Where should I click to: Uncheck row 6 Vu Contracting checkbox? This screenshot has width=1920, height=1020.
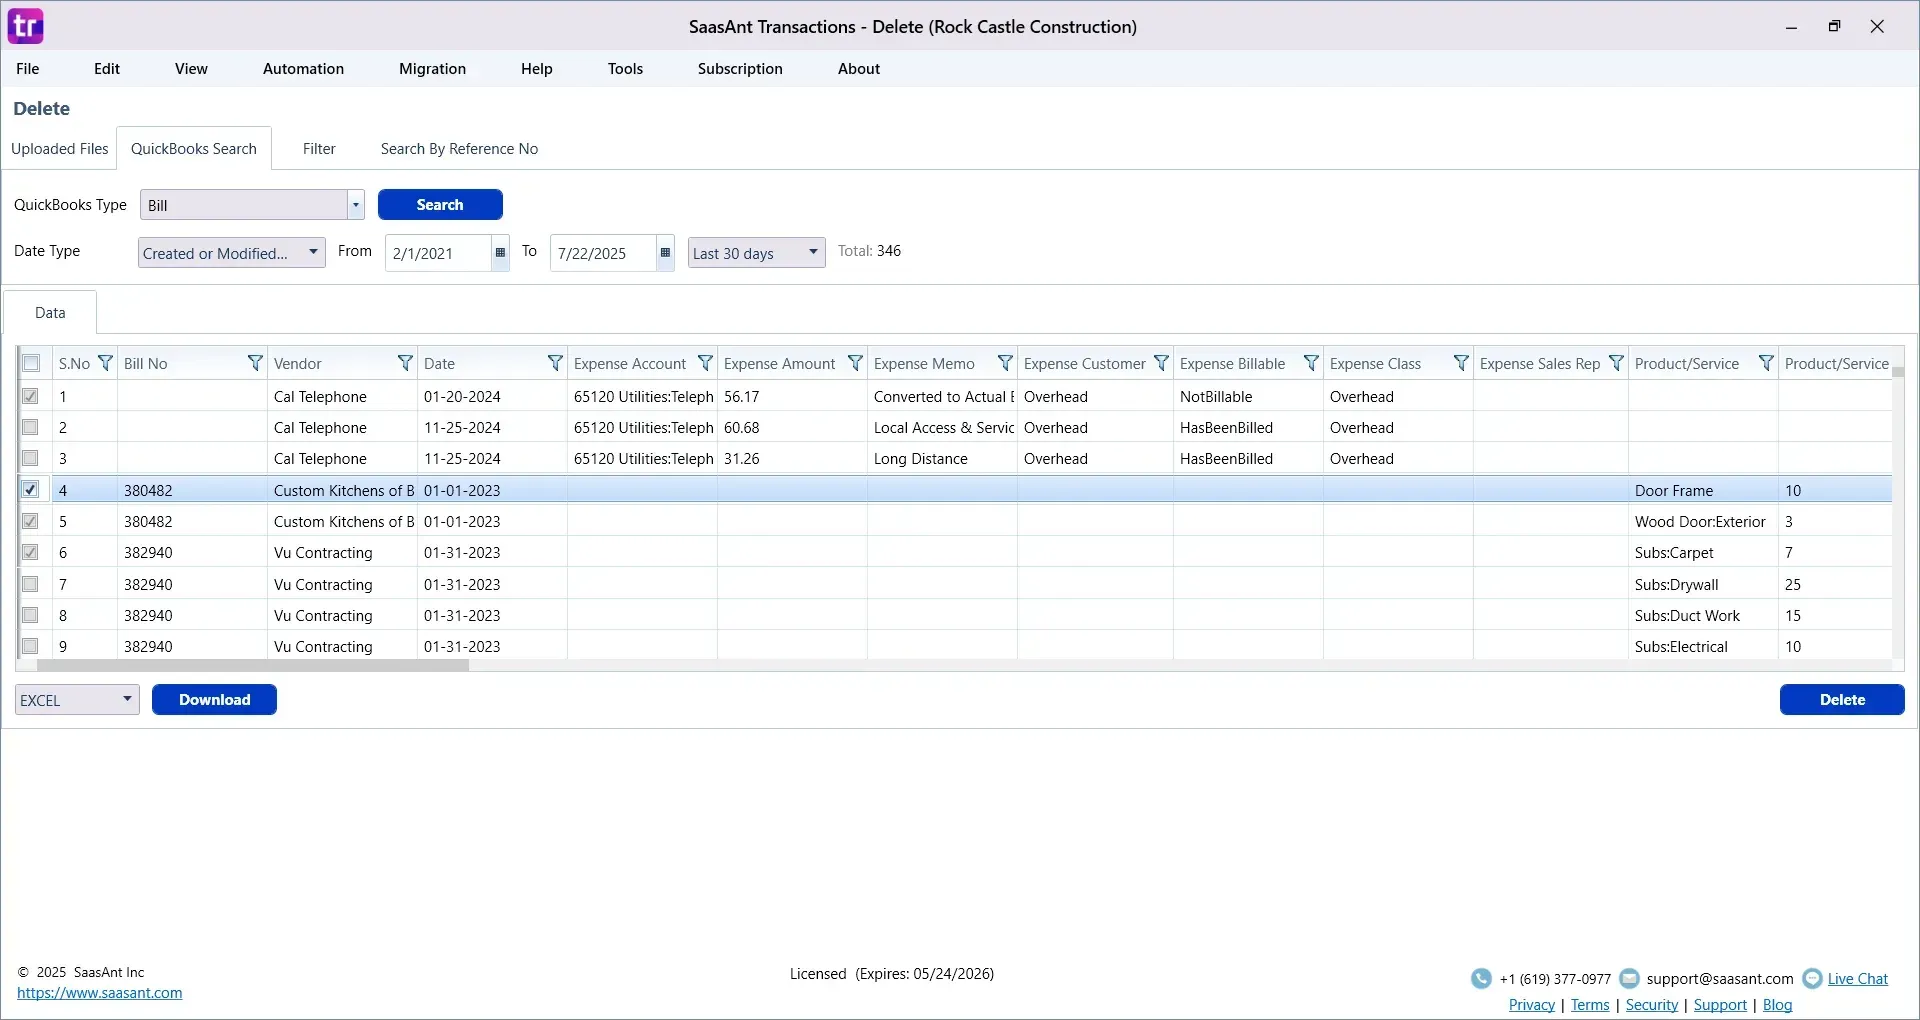(31, 553)
